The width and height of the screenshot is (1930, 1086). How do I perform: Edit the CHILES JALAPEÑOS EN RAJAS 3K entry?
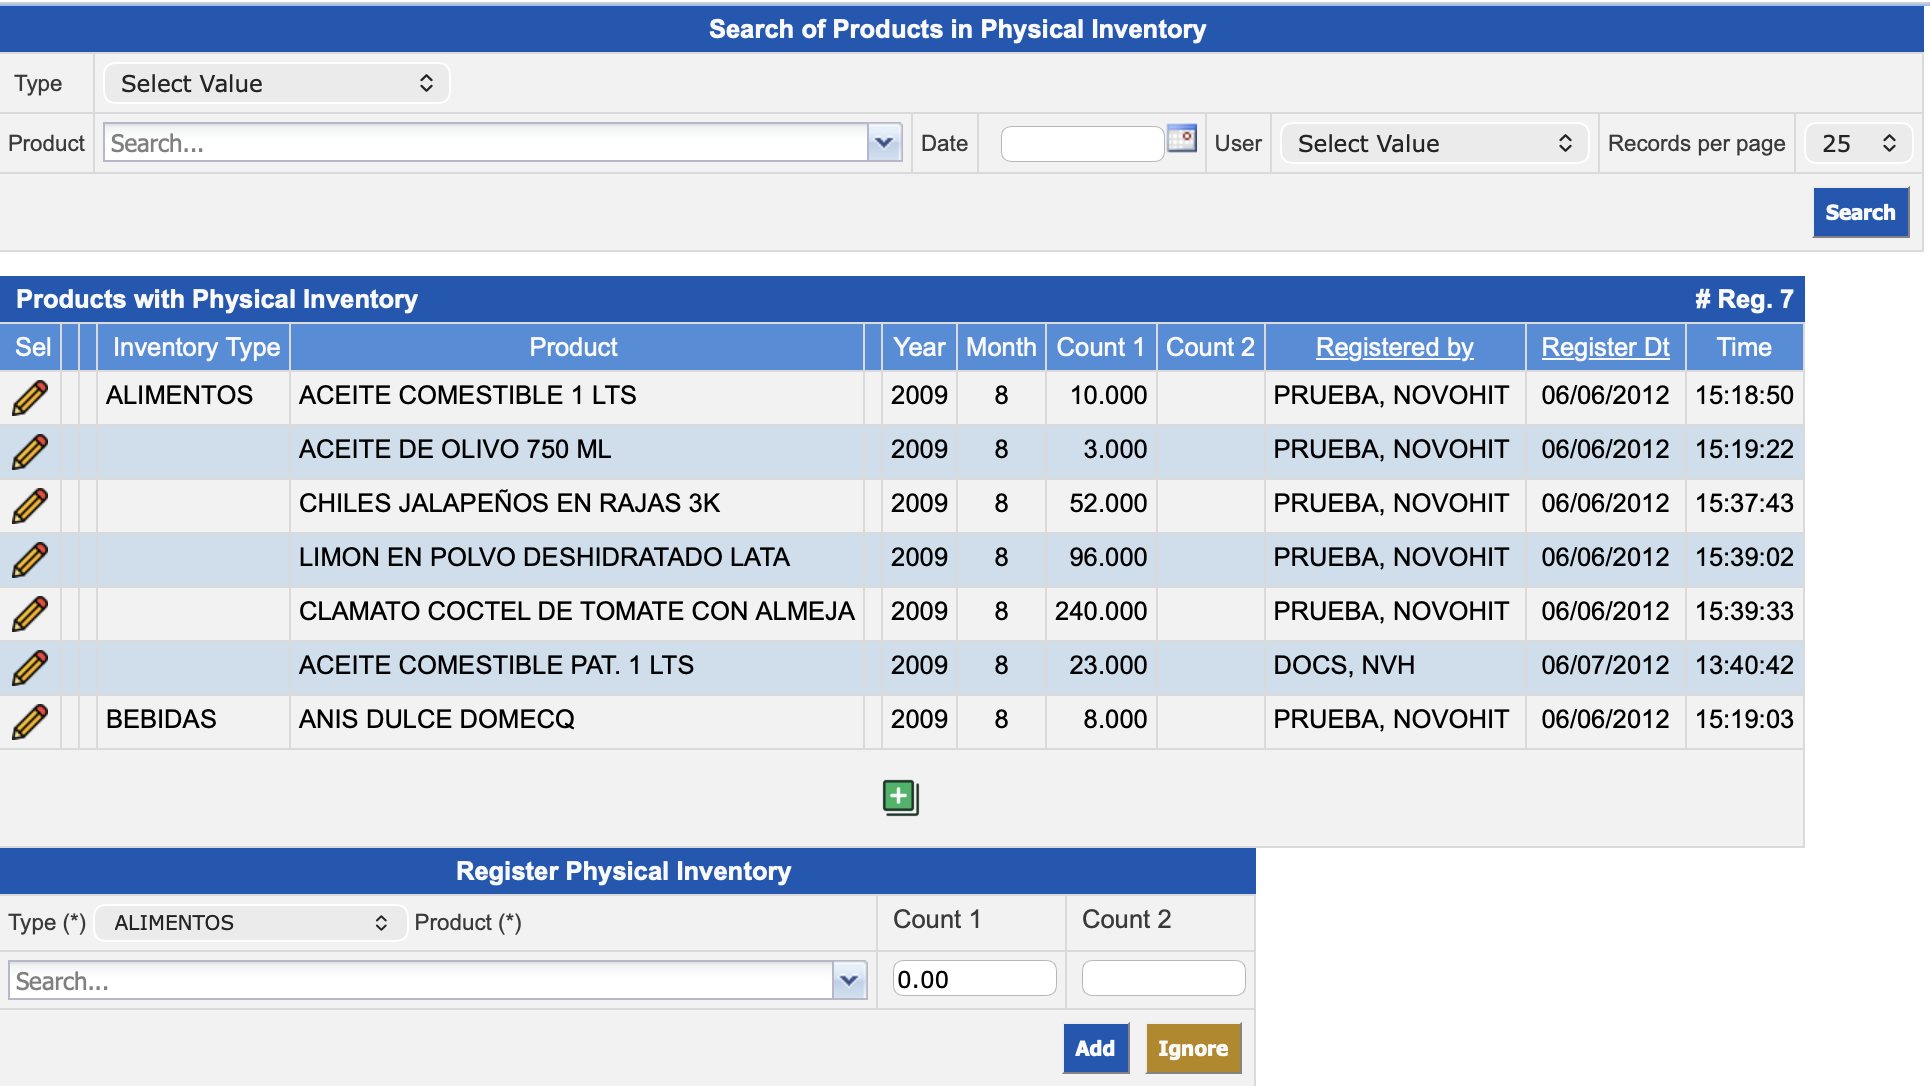pos(30,505)
